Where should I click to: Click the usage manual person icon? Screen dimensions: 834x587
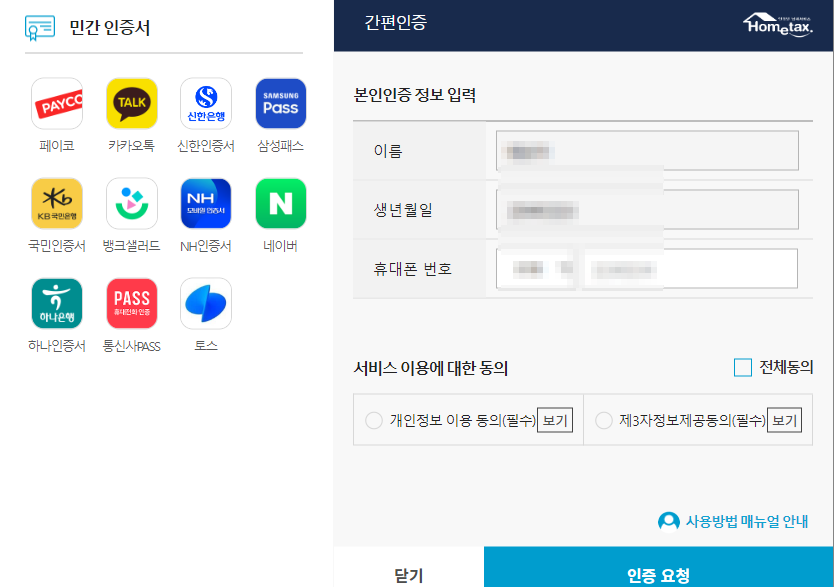[669, 522]
